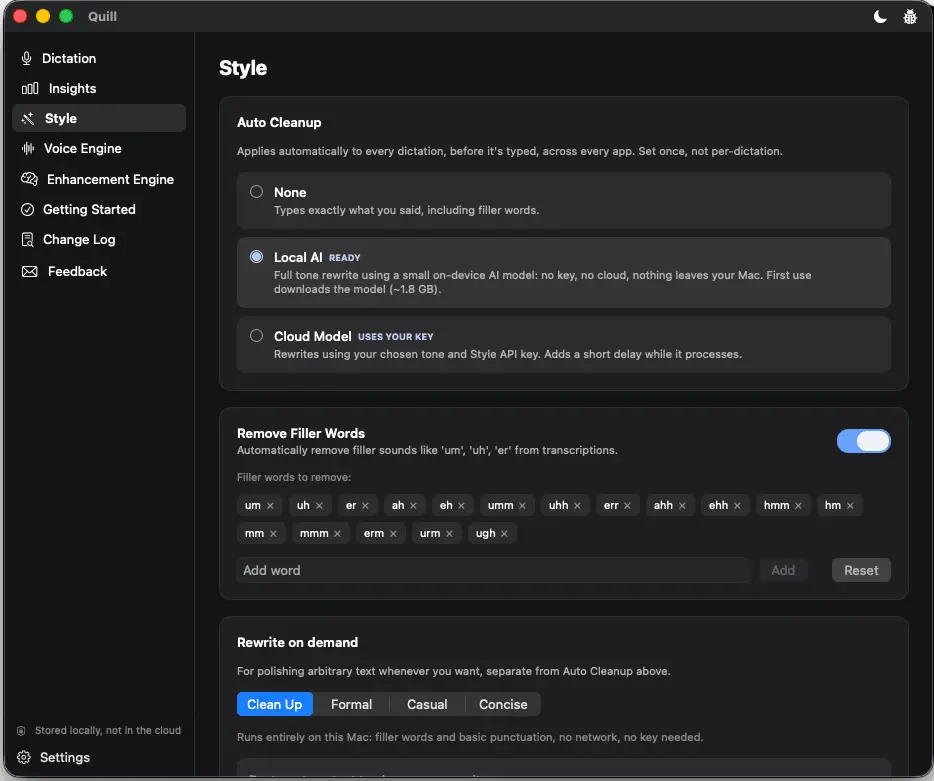Remove the 'mmm' filler word chip
This screenshot has height=781, width=934.
pyautogui.click(x=337, y=534)
